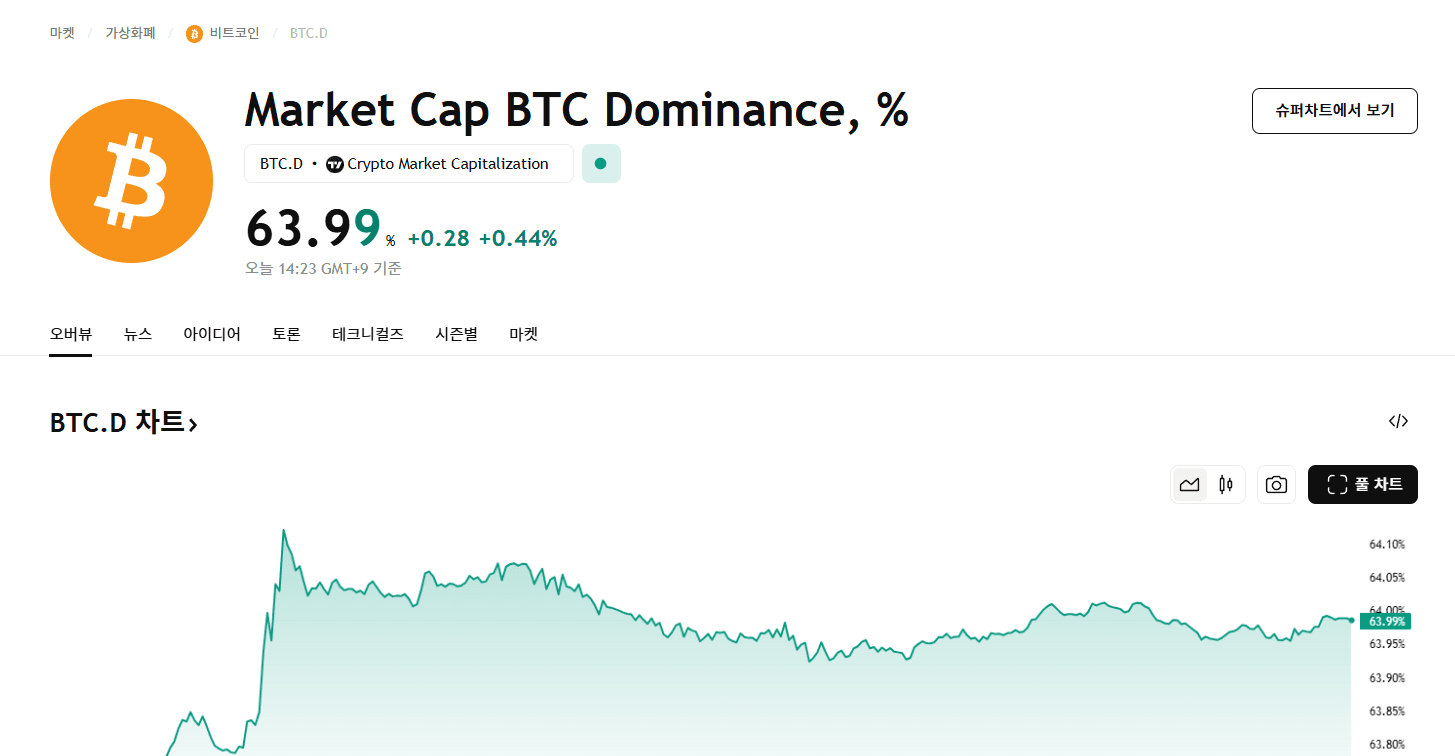Click the green market status dot

coord(601,164)
